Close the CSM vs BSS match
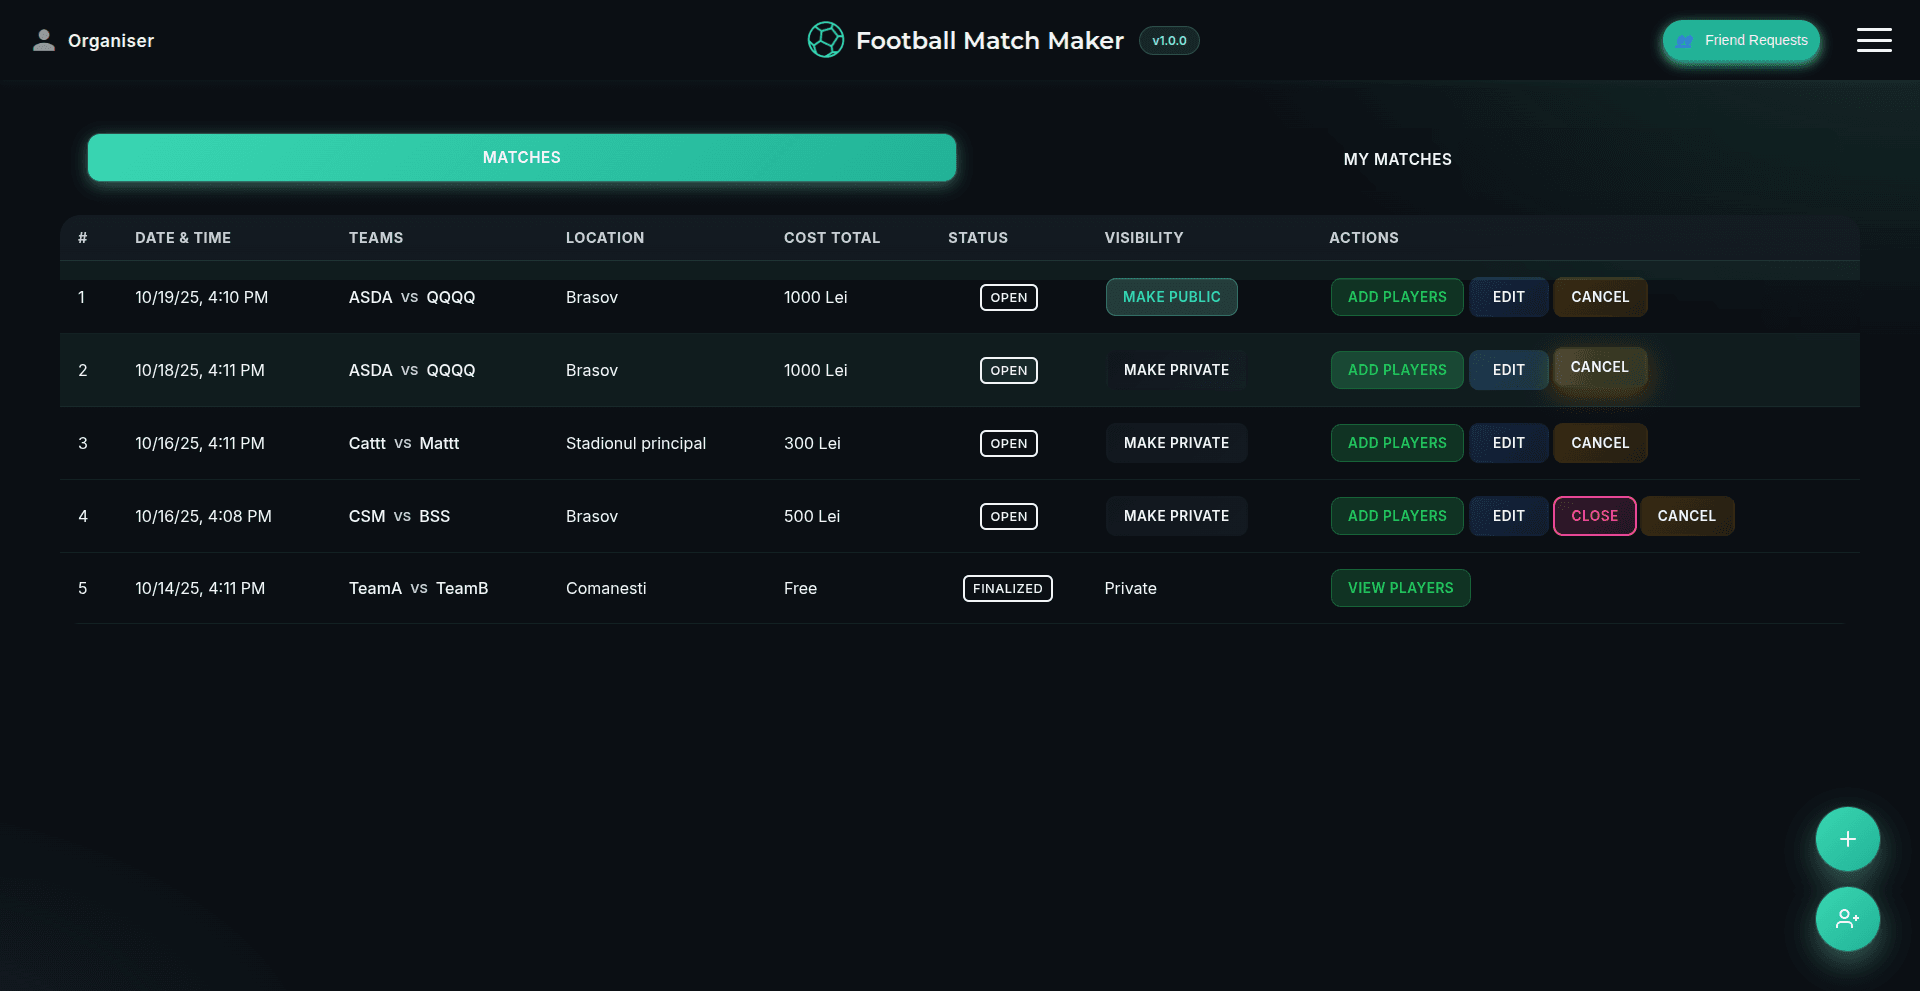Viewport: 1920px width, 991px height. (1594, 516)
